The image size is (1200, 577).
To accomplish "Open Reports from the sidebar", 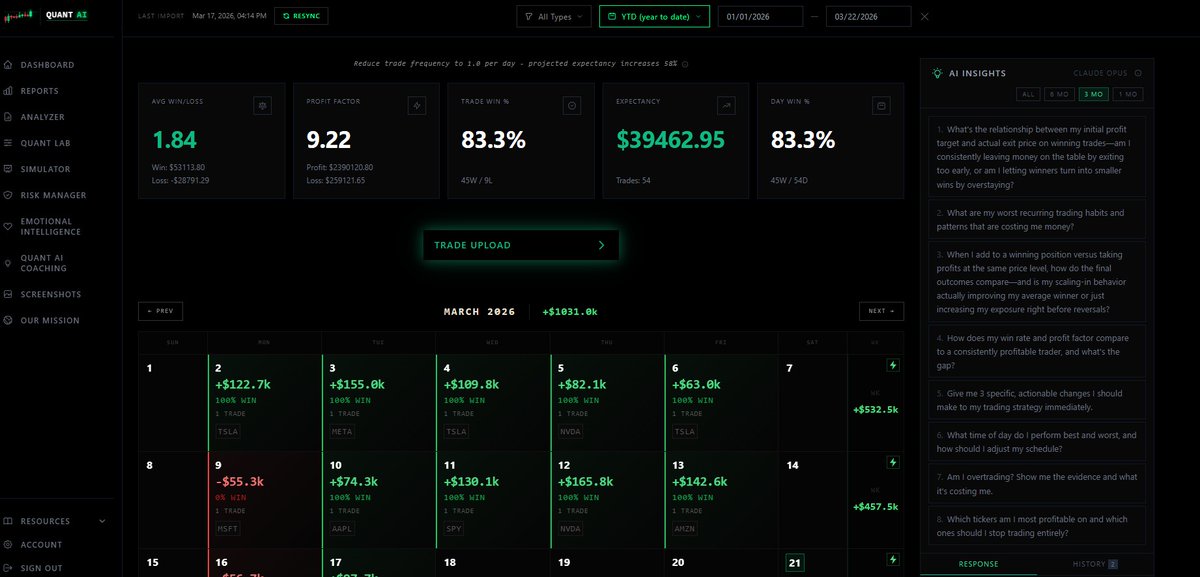I will pyautogui.click(x=40, y=91).
